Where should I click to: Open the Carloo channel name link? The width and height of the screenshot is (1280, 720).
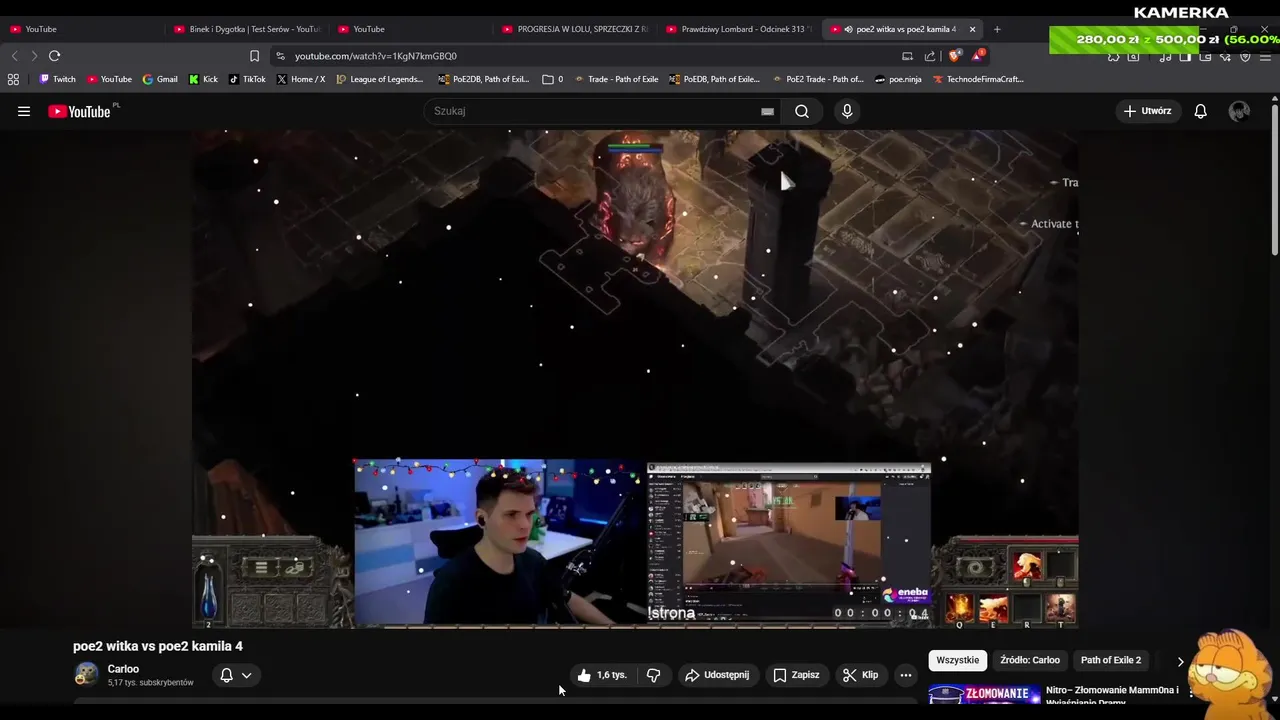tap(123, 669)
